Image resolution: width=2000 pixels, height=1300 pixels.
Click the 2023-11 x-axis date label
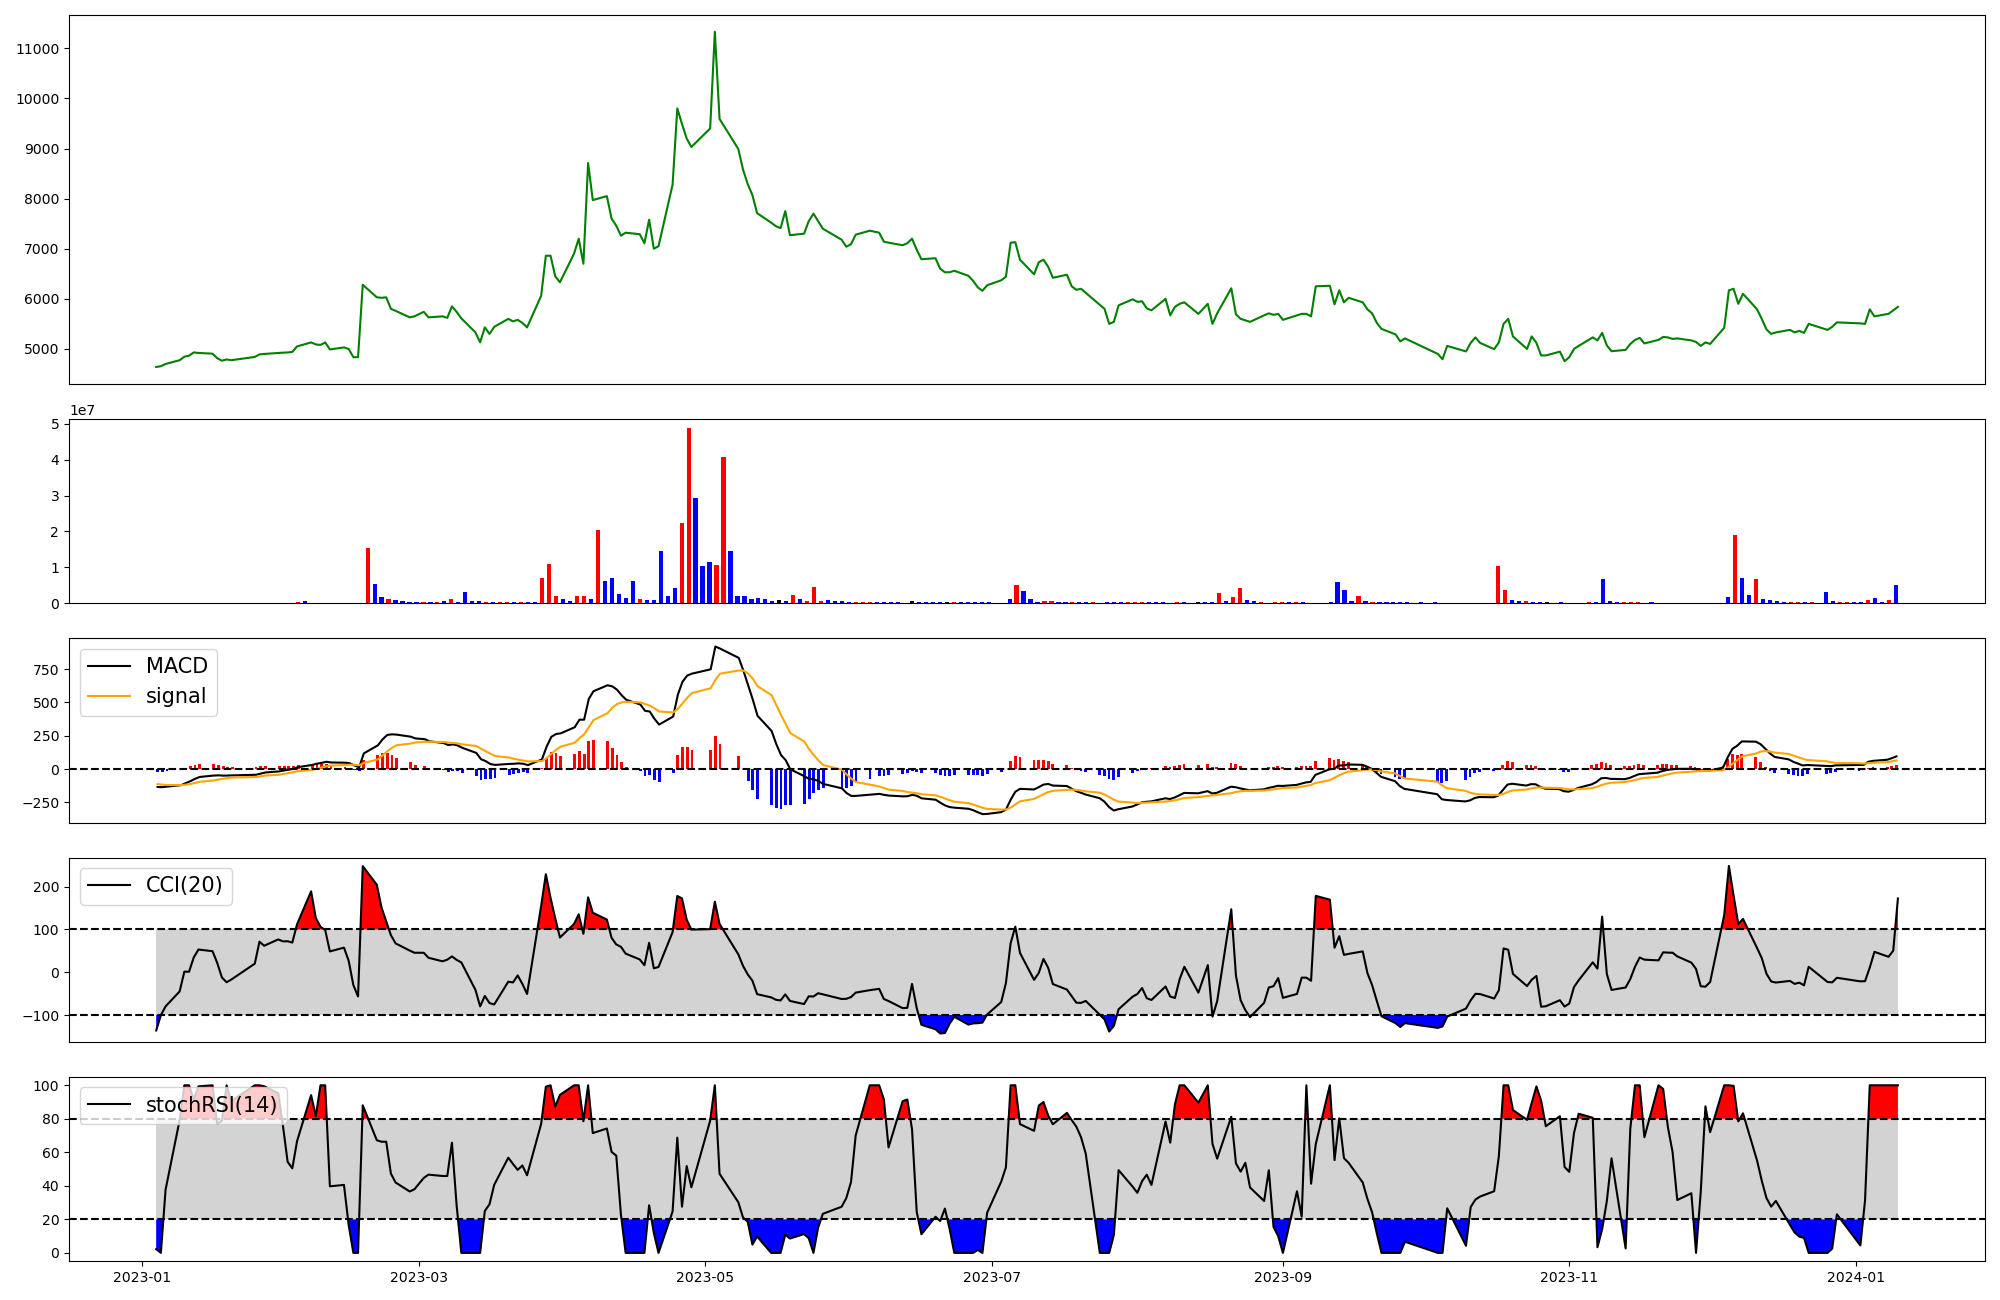(1568, 1277)
